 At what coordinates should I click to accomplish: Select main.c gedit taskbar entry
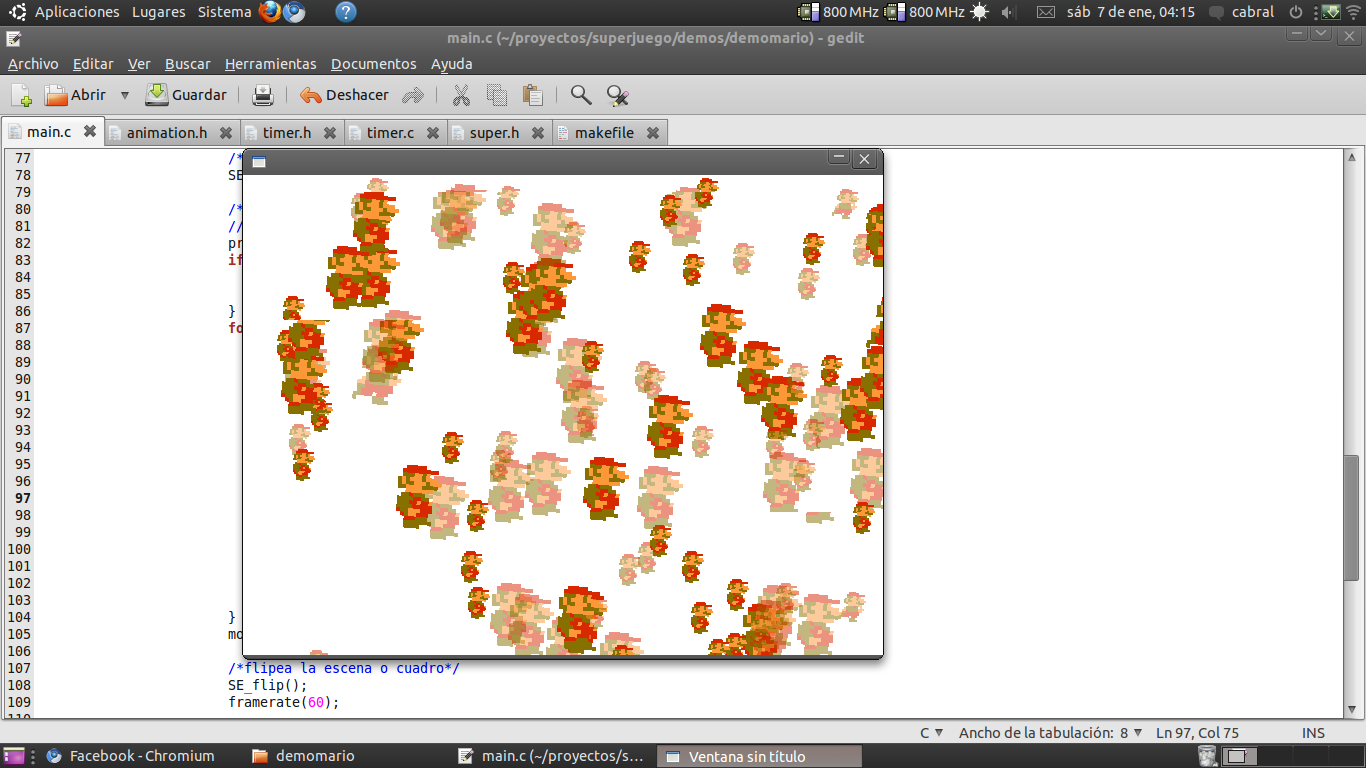tap(552, 756)
